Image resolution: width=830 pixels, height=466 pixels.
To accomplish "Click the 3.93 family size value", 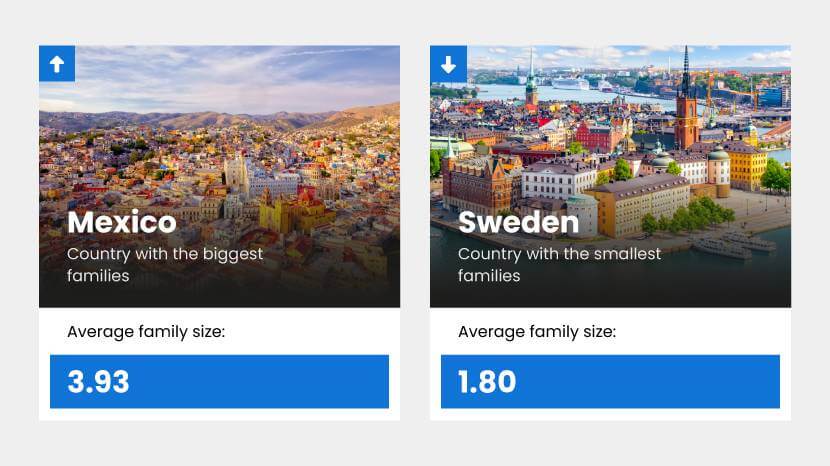I will point(99,382).
